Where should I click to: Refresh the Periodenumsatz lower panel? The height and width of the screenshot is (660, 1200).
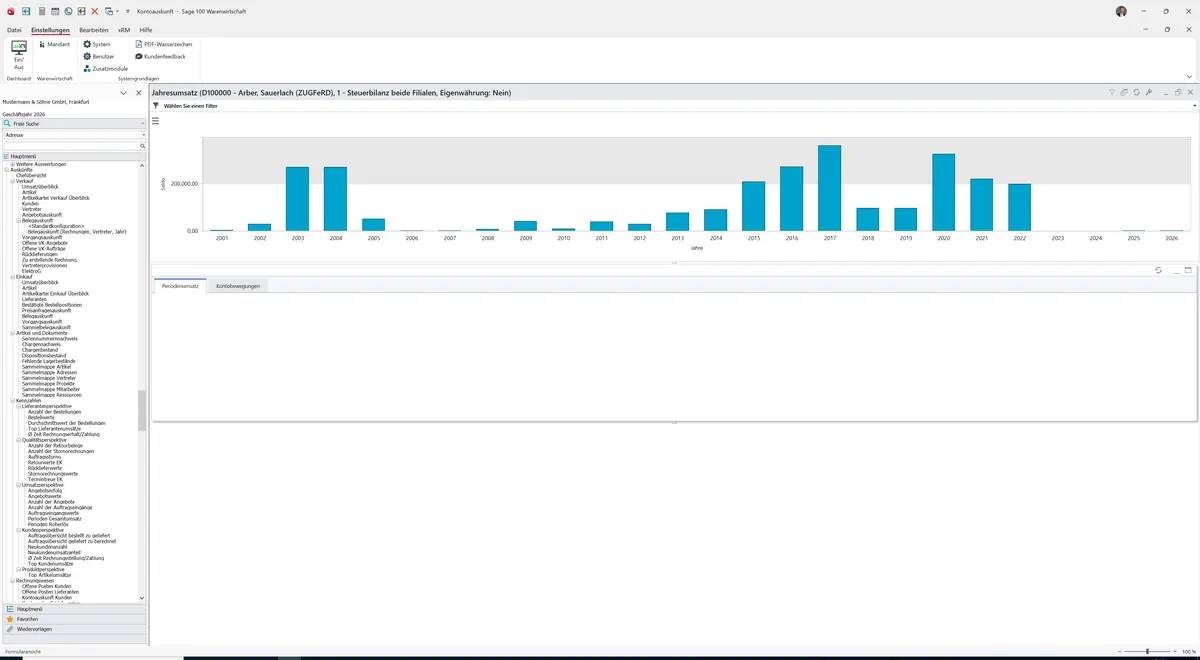click(1158, 270)
